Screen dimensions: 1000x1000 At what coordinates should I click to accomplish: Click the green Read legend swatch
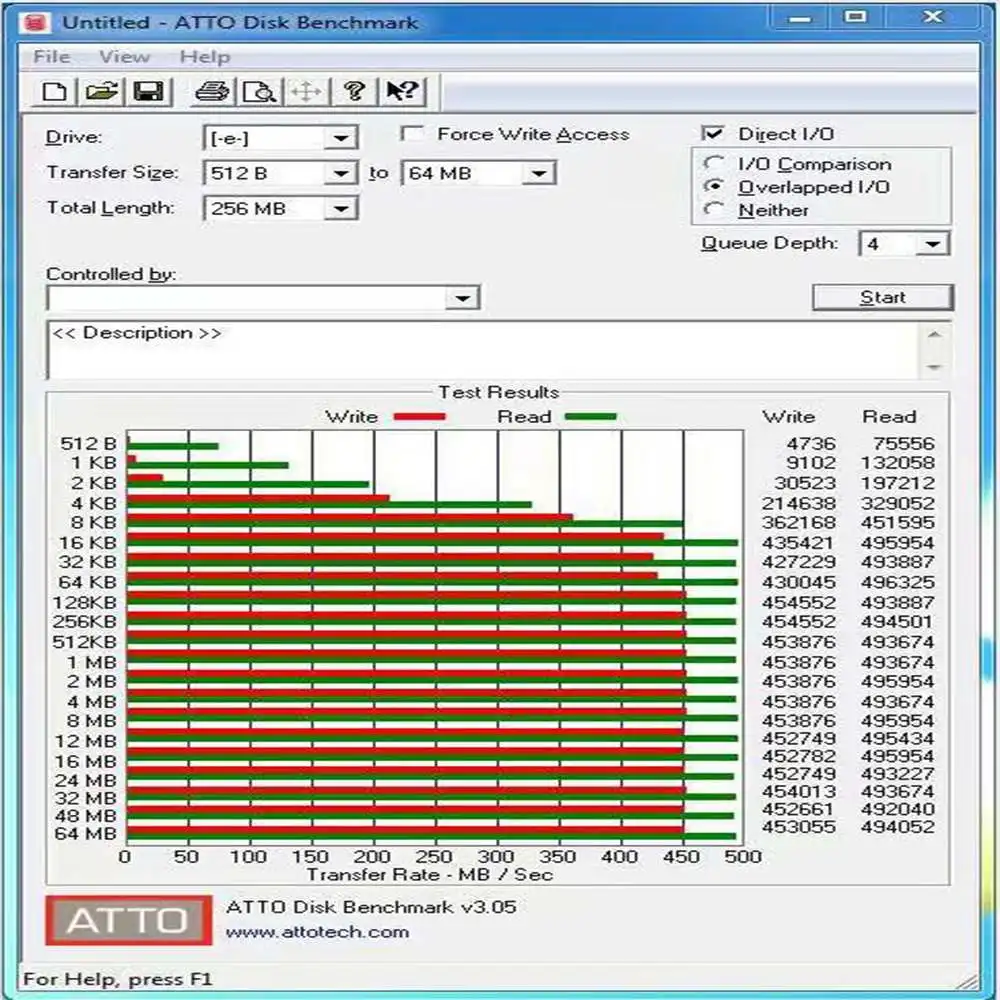[x=591, y=416]
